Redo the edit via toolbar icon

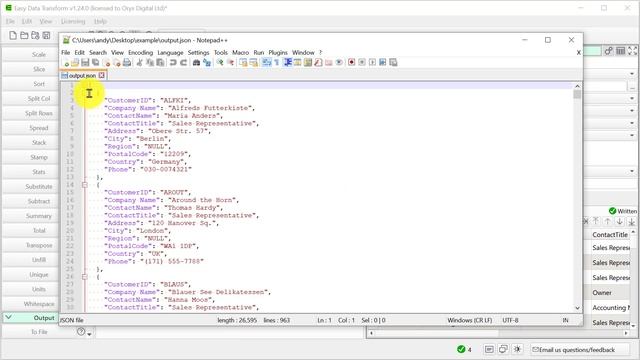[x=184, y=62]
